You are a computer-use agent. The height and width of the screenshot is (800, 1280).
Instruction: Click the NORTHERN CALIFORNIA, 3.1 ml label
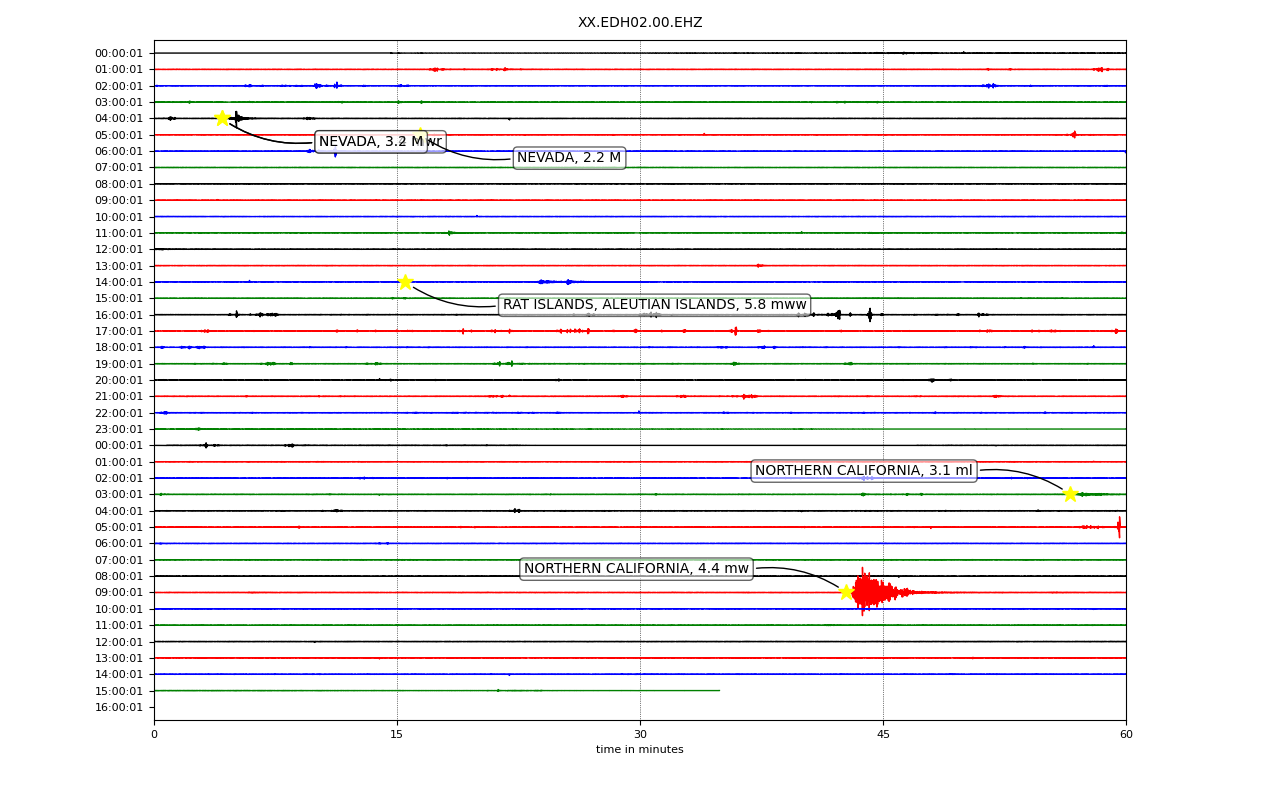[x=863, y=471]
